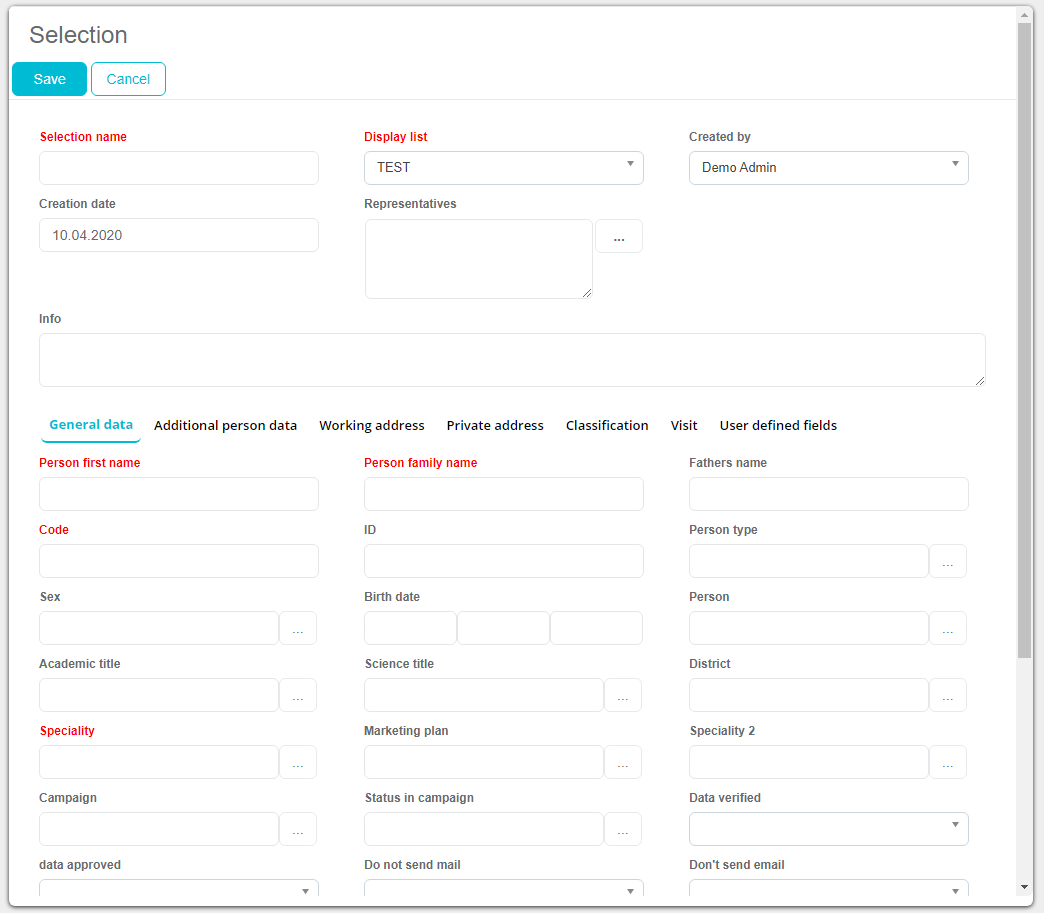Focus the Selection name input field

tap(179, 168)
